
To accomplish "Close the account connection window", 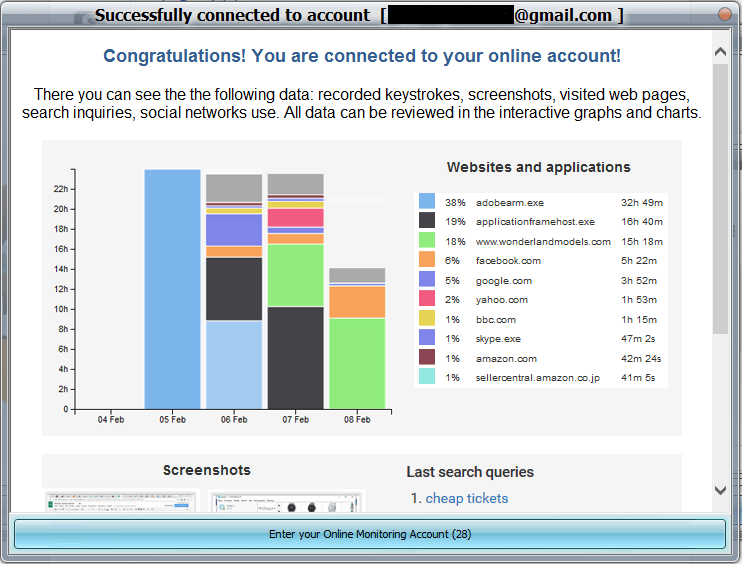I will click(724, 14).
